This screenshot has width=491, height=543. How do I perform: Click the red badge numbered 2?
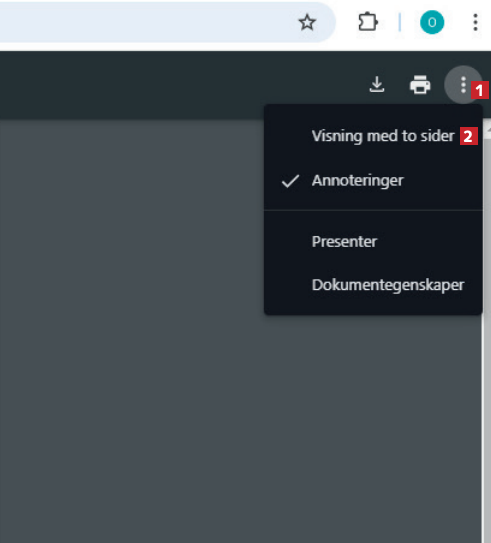(468, 136)
